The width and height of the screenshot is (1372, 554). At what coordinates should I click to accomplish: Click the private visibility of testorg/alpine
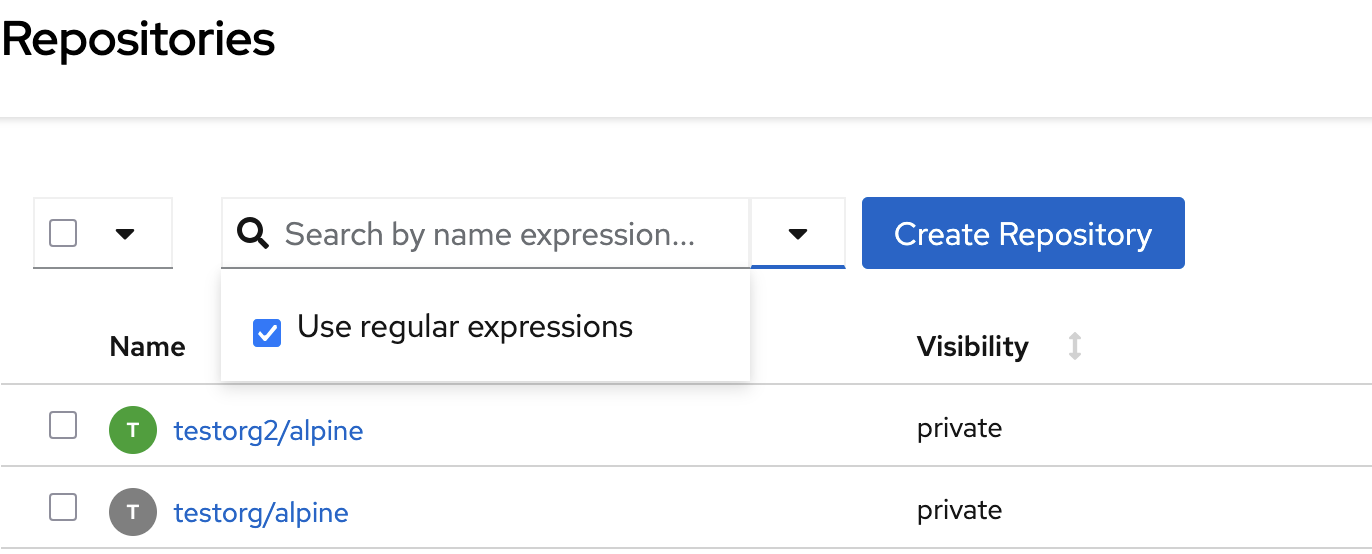tap(959, 511)
